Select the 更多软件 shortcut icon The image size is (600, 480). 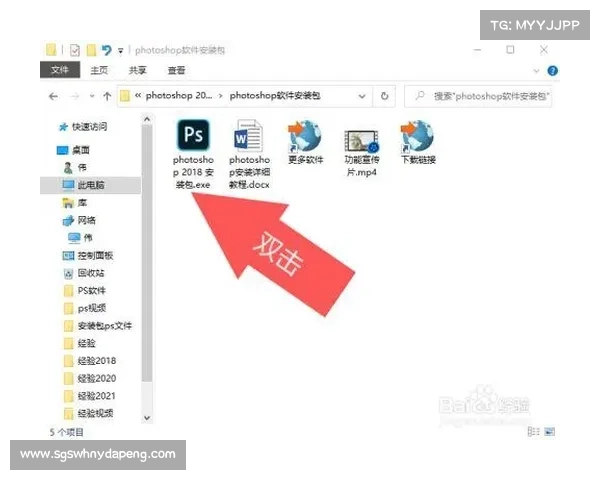305,142
